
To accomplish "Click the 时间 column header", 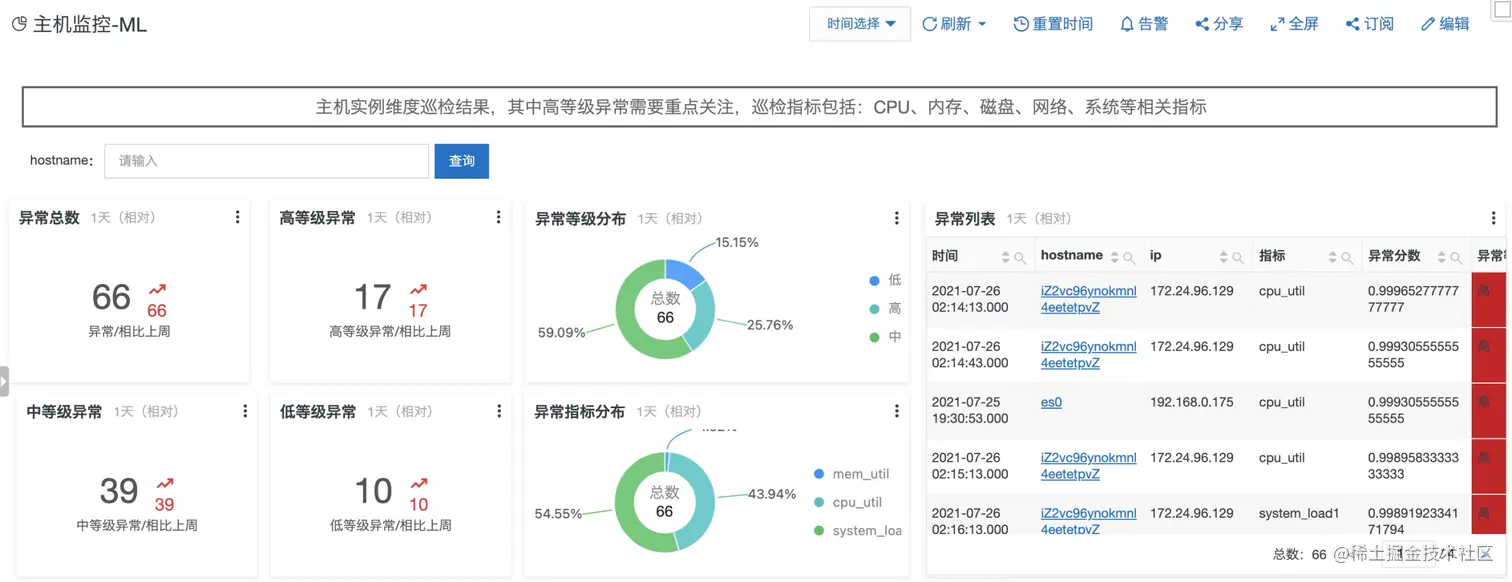I will point(944,256).
